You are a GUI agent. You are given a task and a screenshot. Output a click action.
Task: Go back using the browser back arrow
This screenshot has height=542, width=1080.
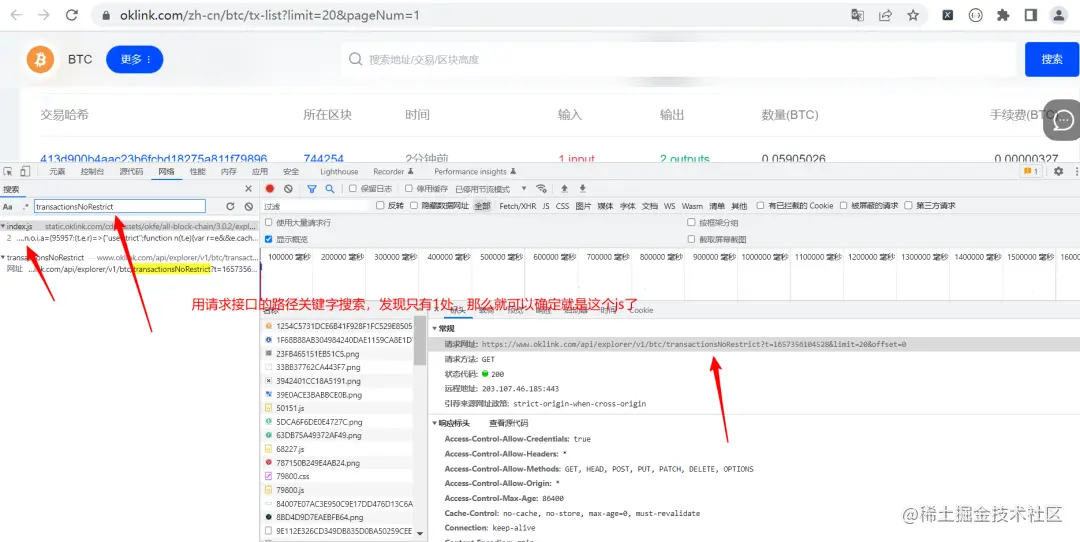(16, 15)
